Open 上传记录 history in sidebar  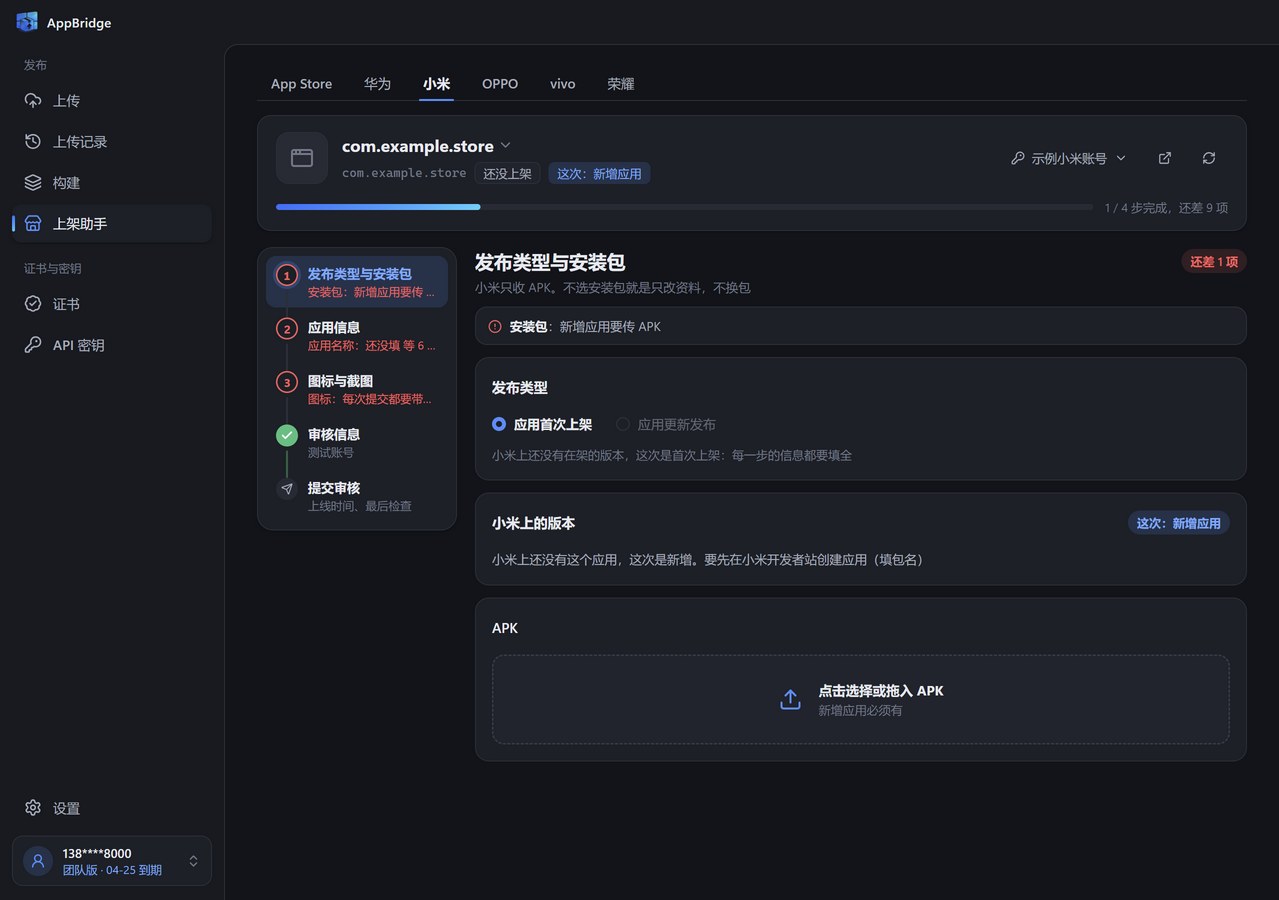[x=112, y=142]
